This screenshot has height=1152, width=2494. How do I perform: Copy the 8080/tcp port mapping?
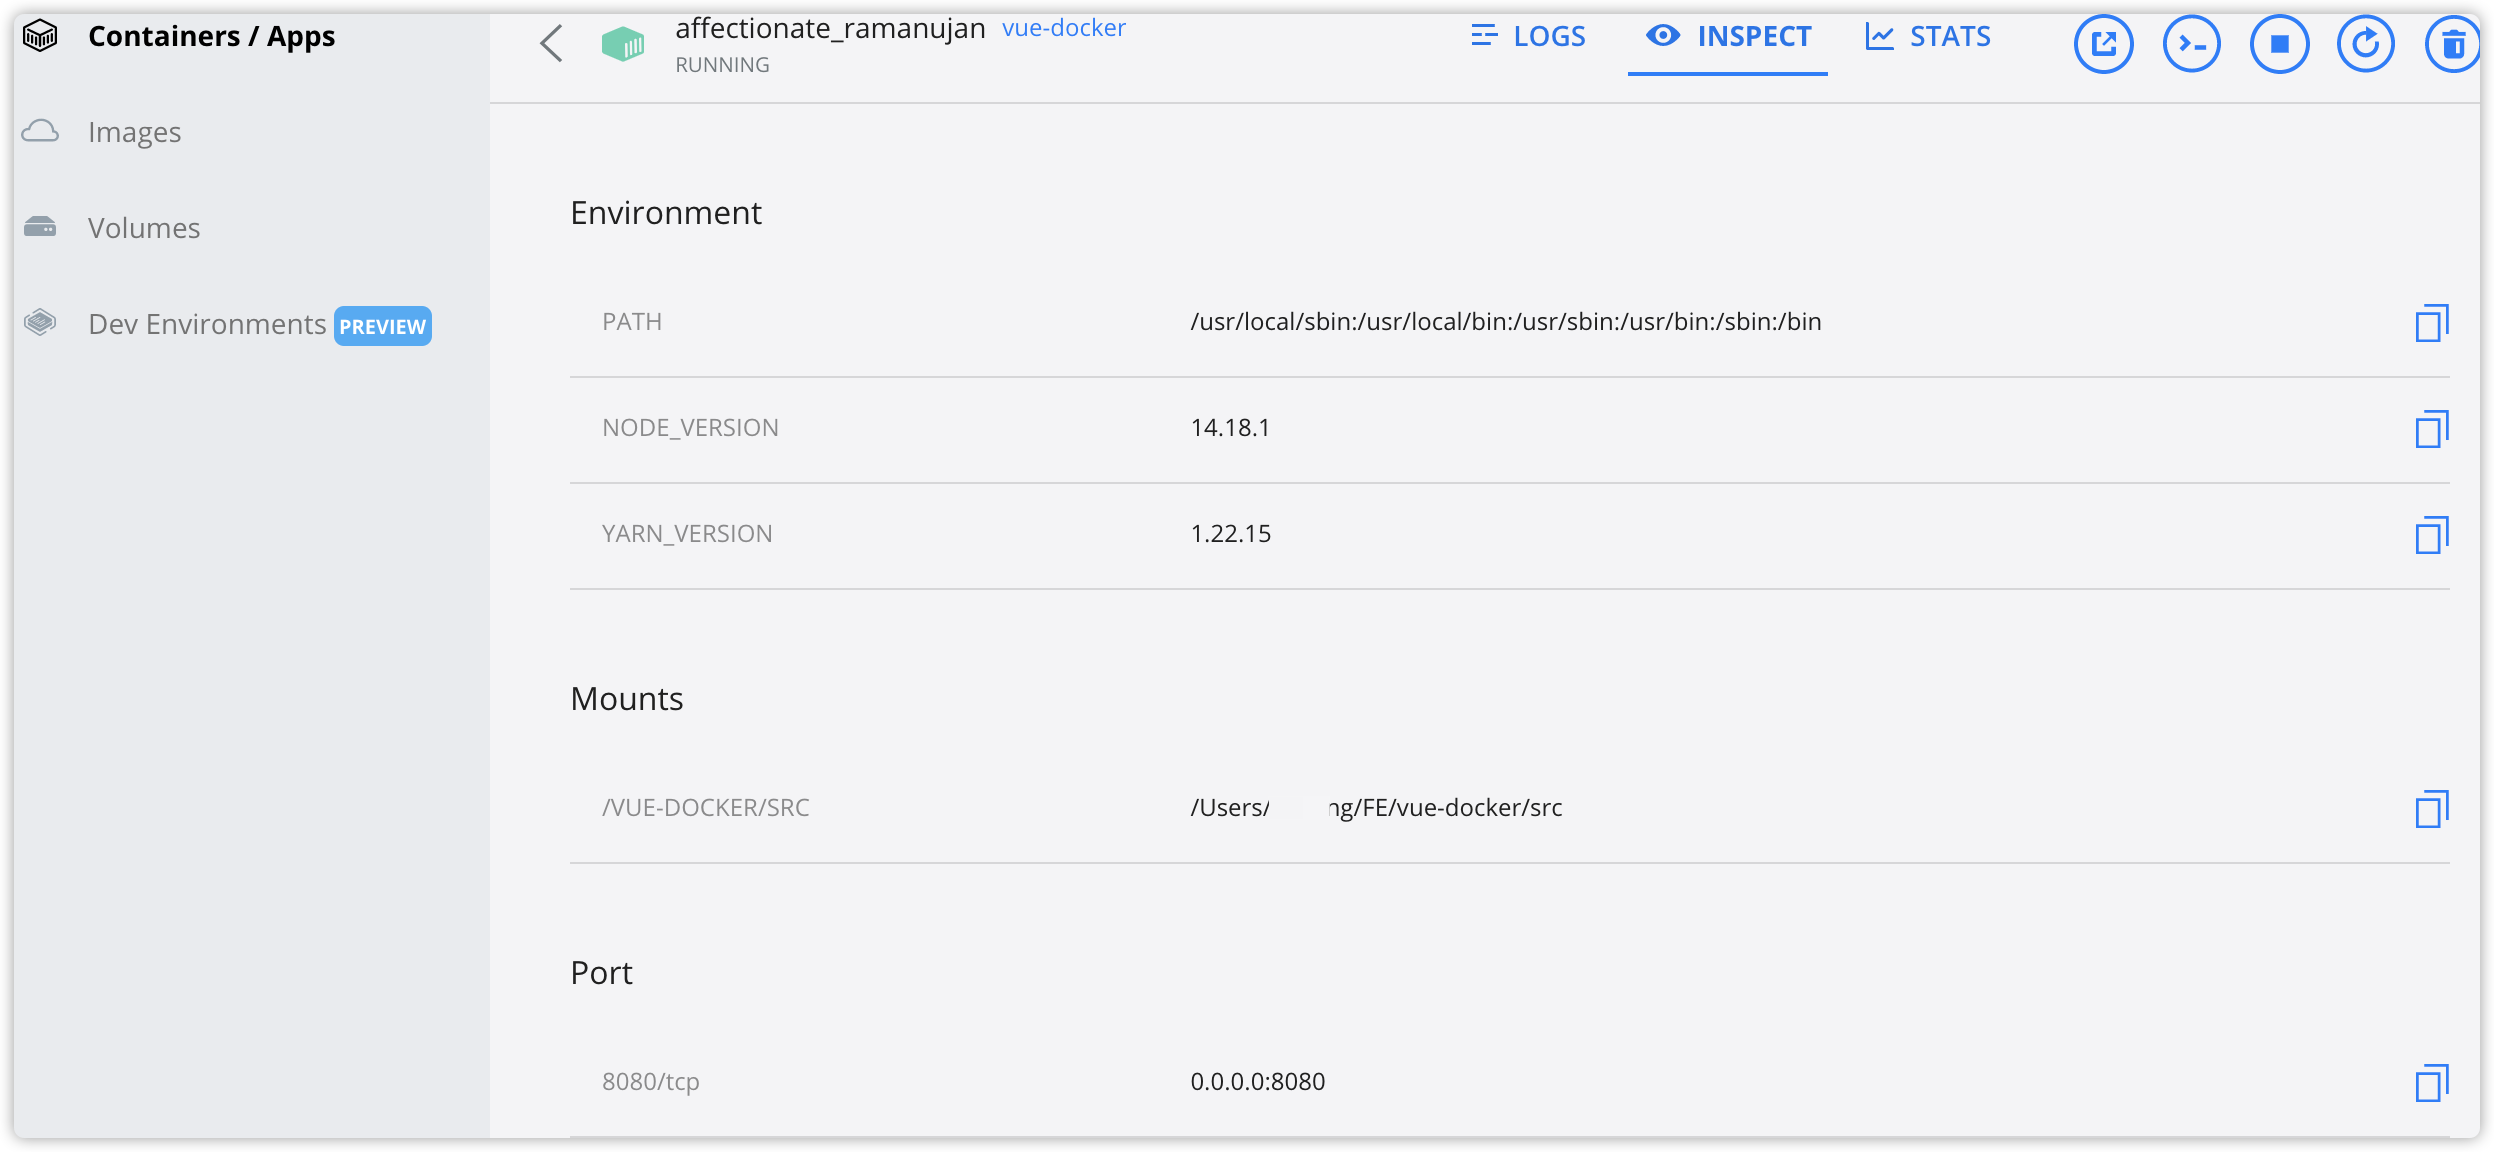tap(2431, 1083)
